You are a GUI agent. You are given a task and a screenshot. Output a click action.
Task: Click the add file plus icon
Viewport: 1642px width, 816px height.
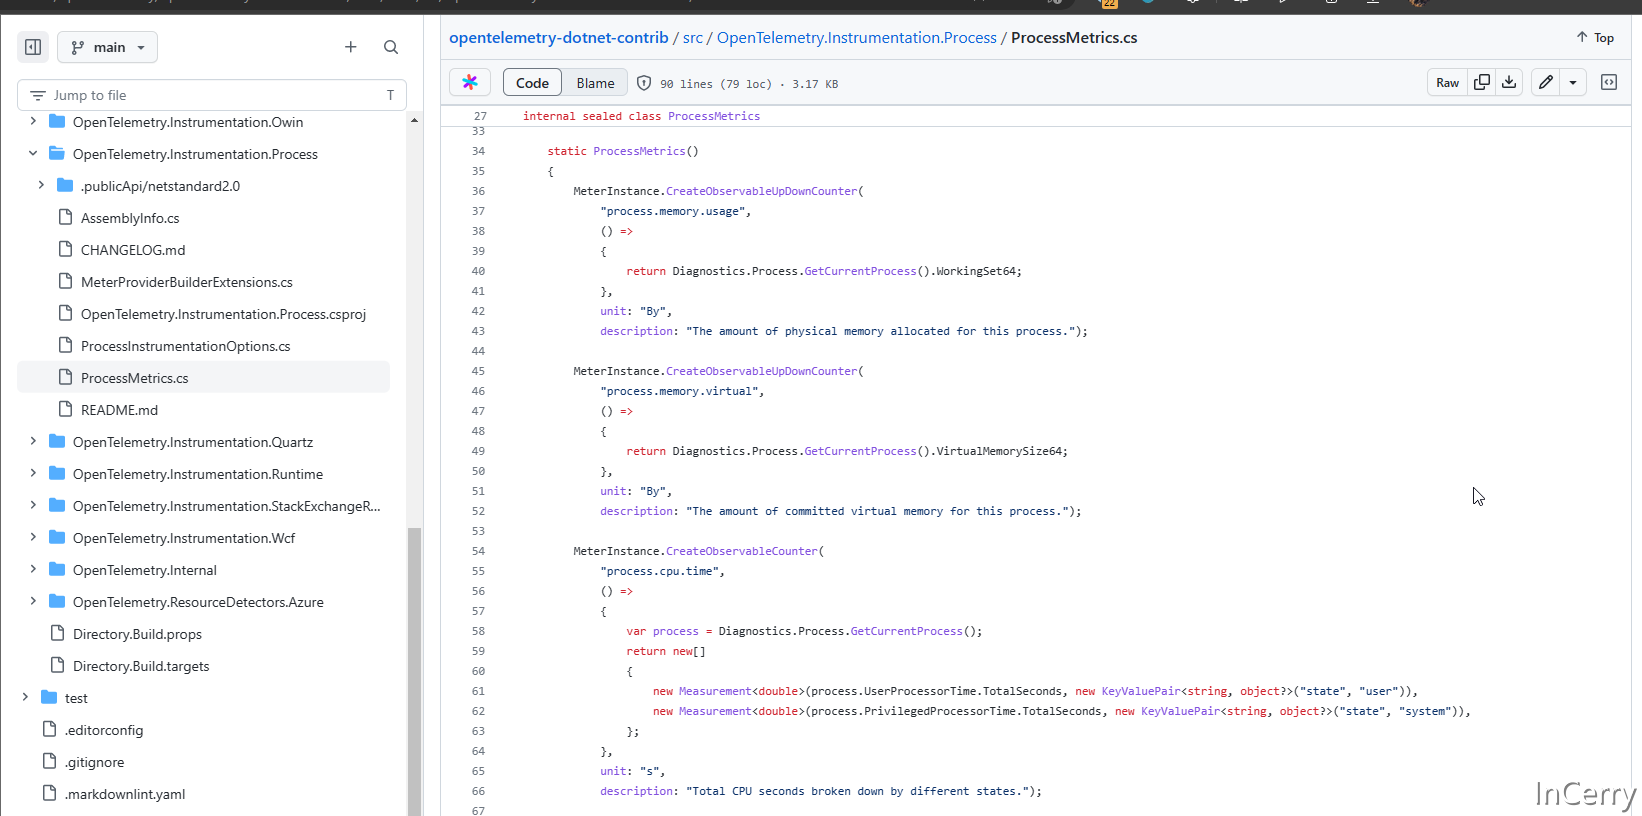(351, 47)
